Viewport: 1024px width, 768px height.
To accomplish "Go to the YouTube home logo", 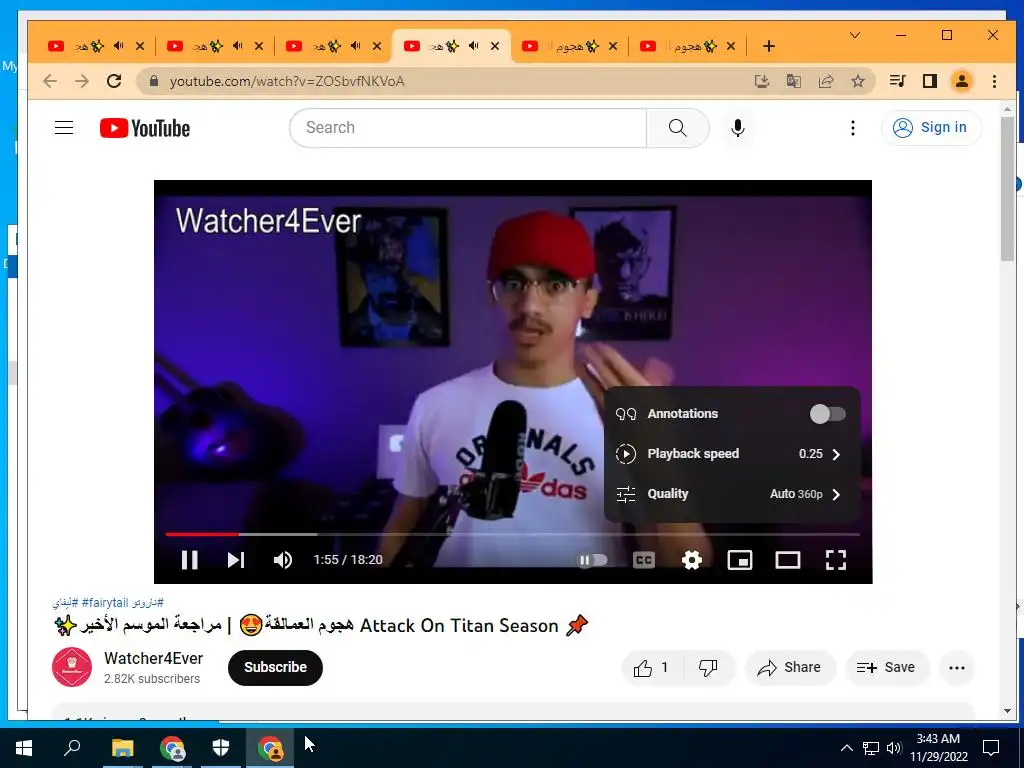I will (x=144, y=128).
